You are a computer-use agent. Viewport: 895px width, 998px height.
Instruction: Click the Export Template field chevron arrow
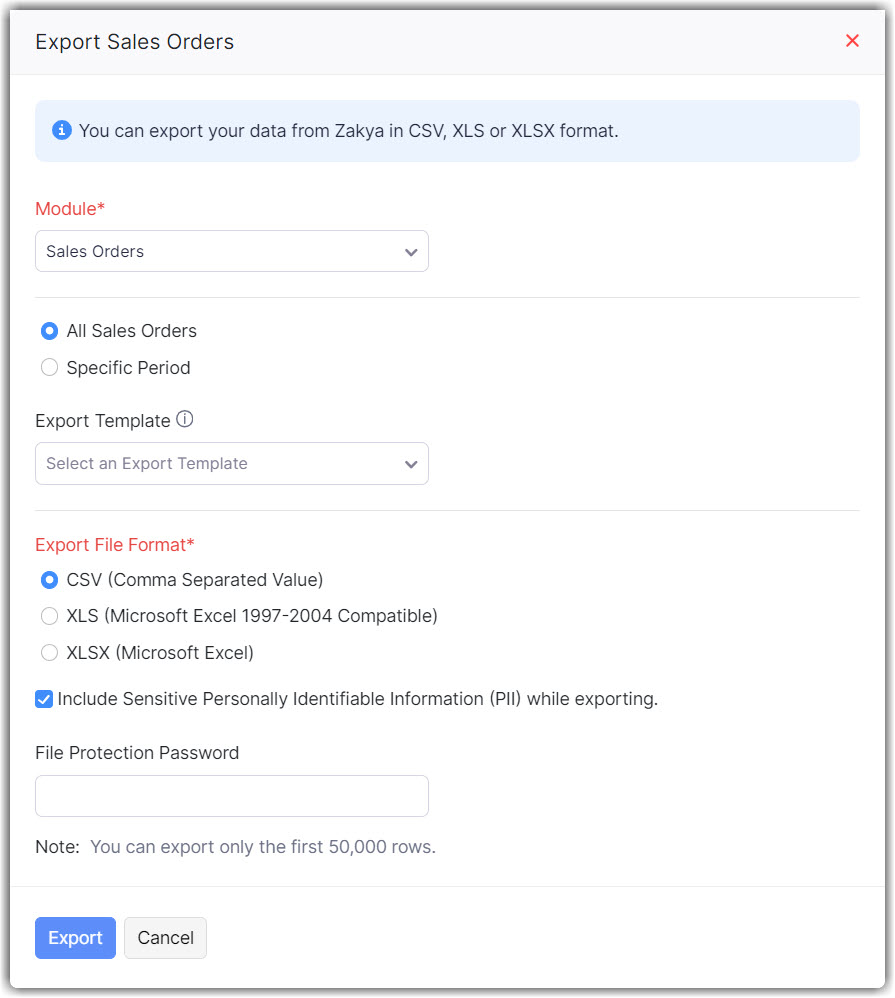(x=411, y=464)
